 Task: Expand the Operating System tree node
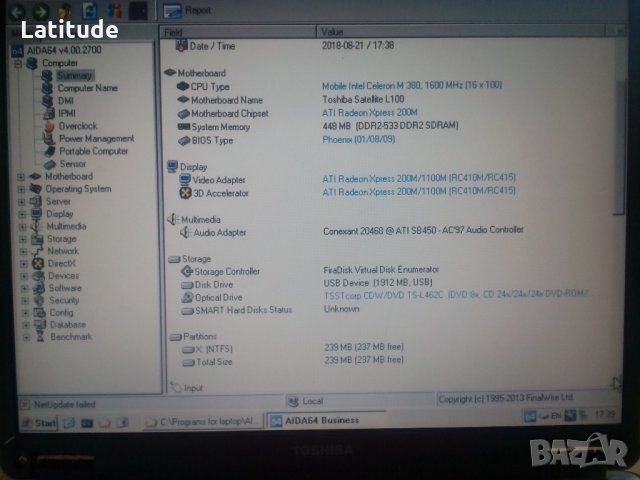click(21, 189)
